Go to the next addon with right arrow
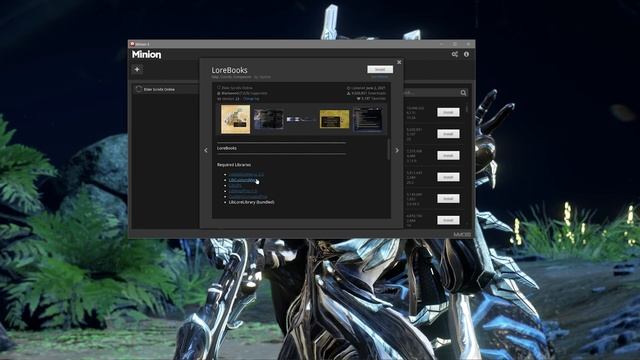Image resolution: width=640 pixels, height=360 pixels. click(x=397, y=150)
